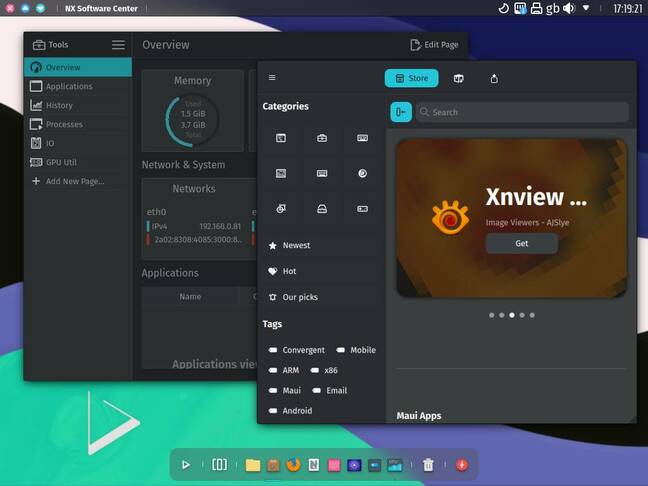Open the workspace overview bracket icon in dock
Screen dimensions: 648x486
pos(219,465)
